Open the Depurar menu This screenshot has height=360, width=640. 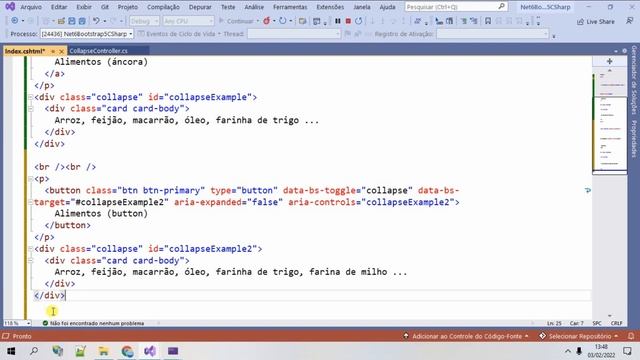coord(200,7)
